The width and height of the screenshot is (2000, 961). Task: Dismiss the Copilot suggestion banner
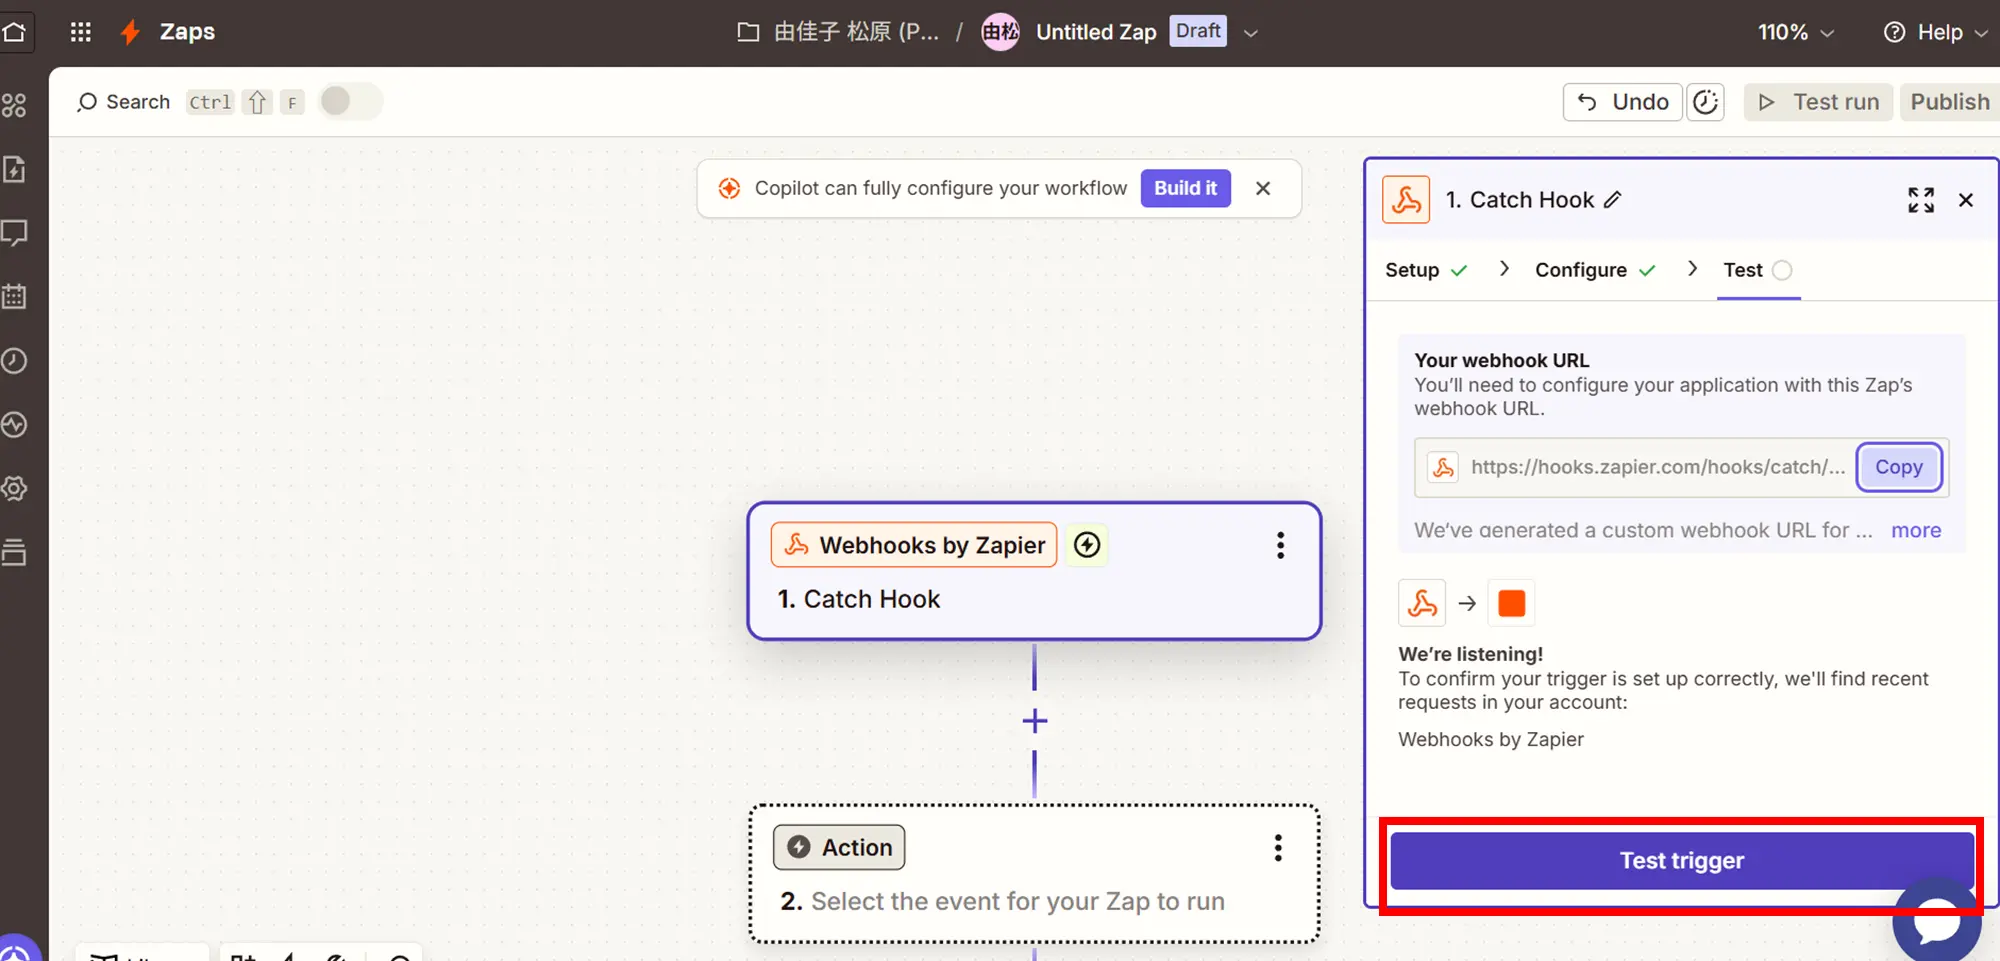pos(1263,188)
